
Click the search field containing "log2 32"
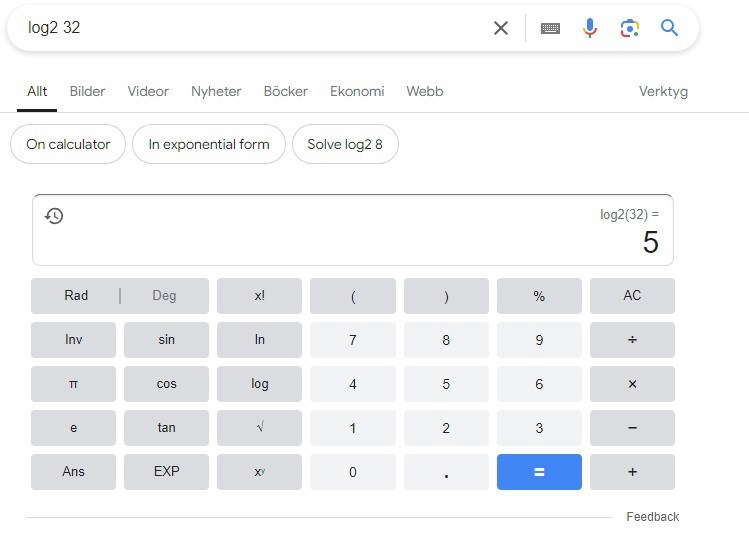[x=250, y=28]
